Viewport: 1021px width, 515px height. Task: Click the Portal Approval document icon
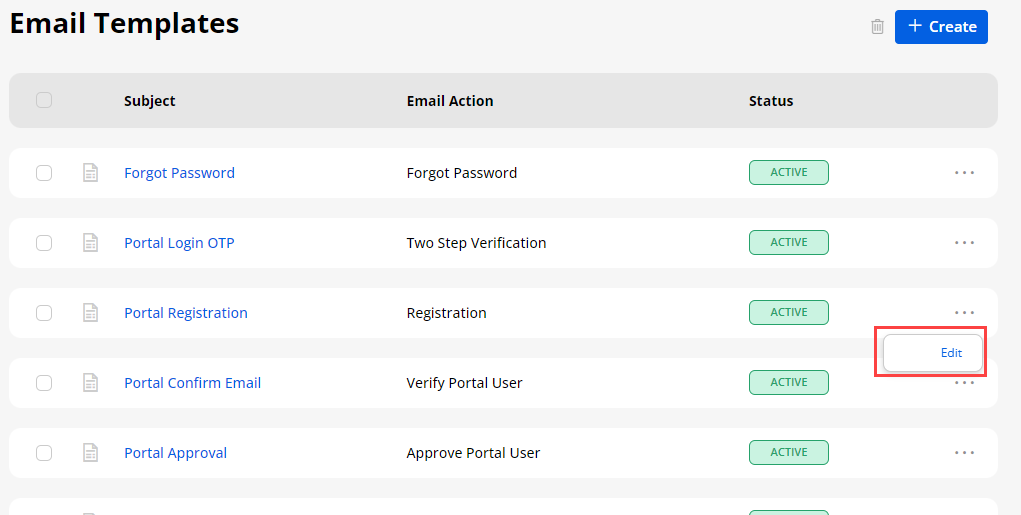tap(90, 453)
